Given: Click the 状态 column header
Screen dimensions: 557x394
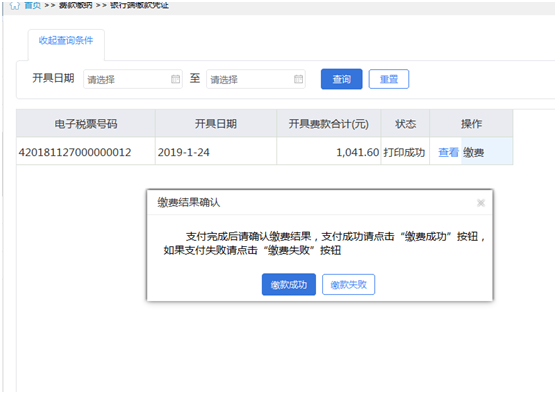Looking at the screenshot, I should (x=405, y=124).
